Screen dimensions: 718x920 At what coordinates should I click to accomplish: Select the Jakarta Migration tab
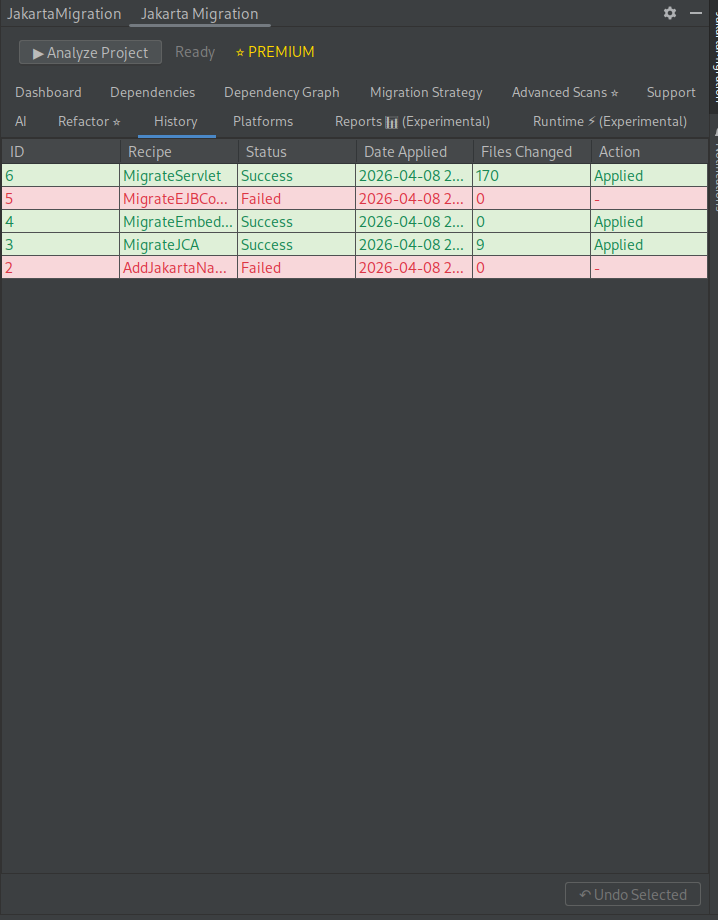(199, 13)
